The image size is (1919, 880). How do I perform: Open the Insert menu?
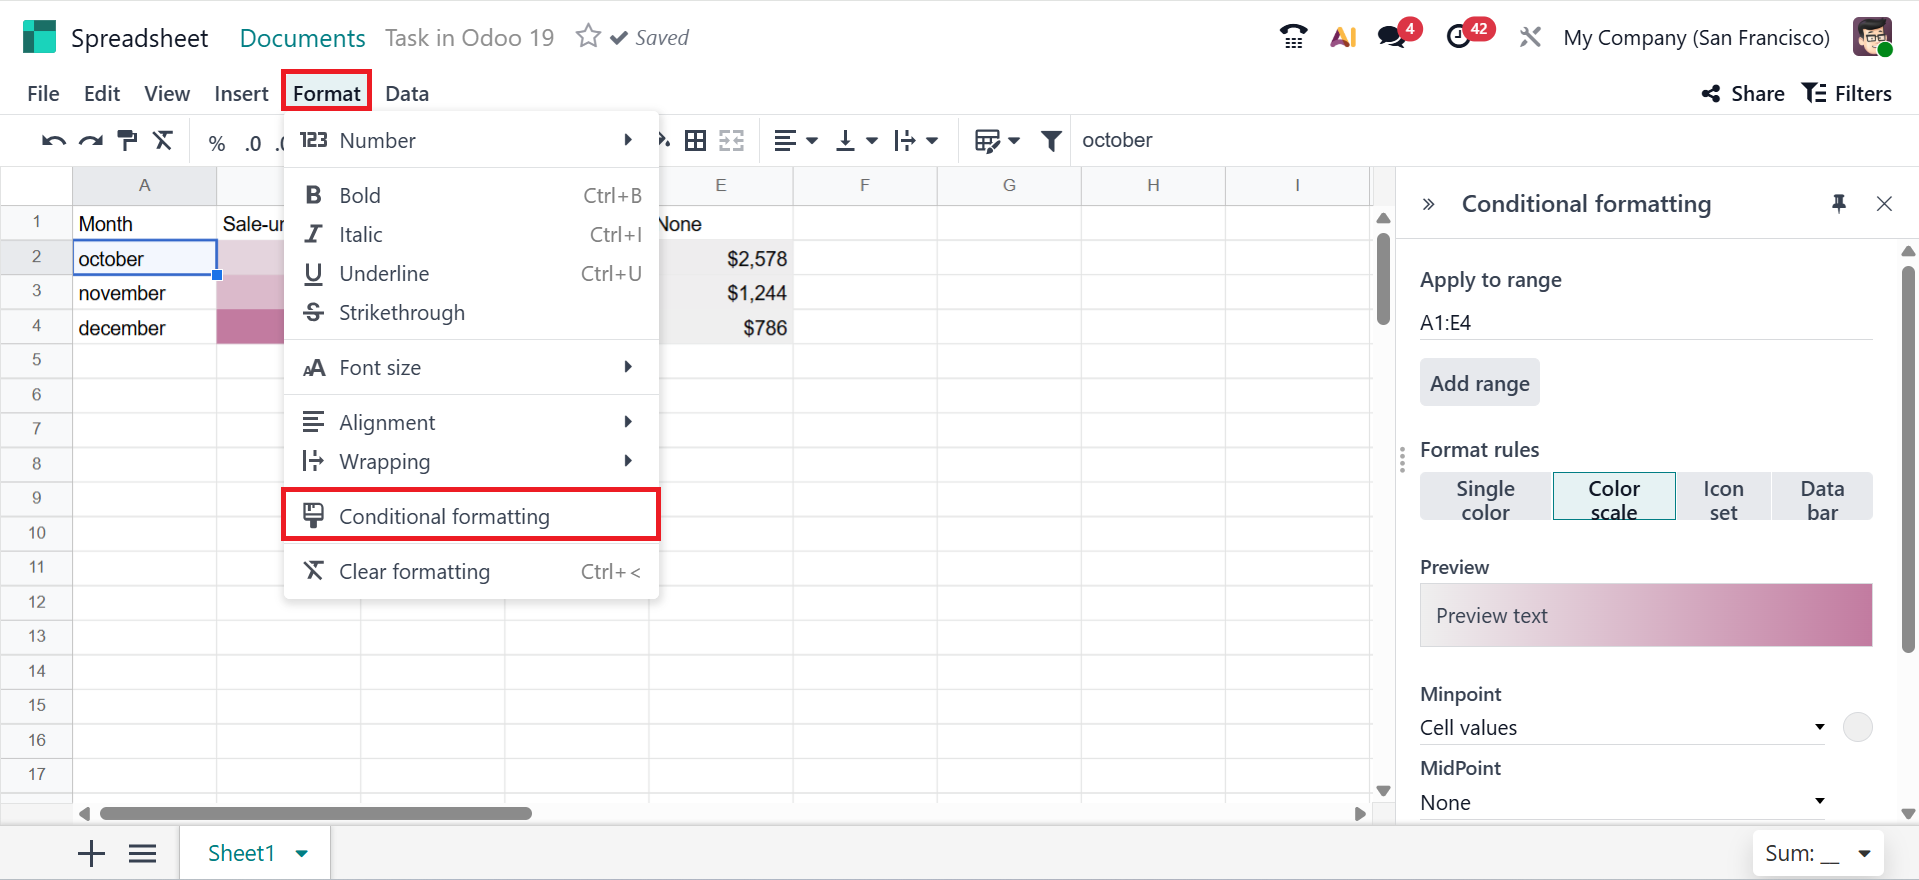[x=241, y=93]
